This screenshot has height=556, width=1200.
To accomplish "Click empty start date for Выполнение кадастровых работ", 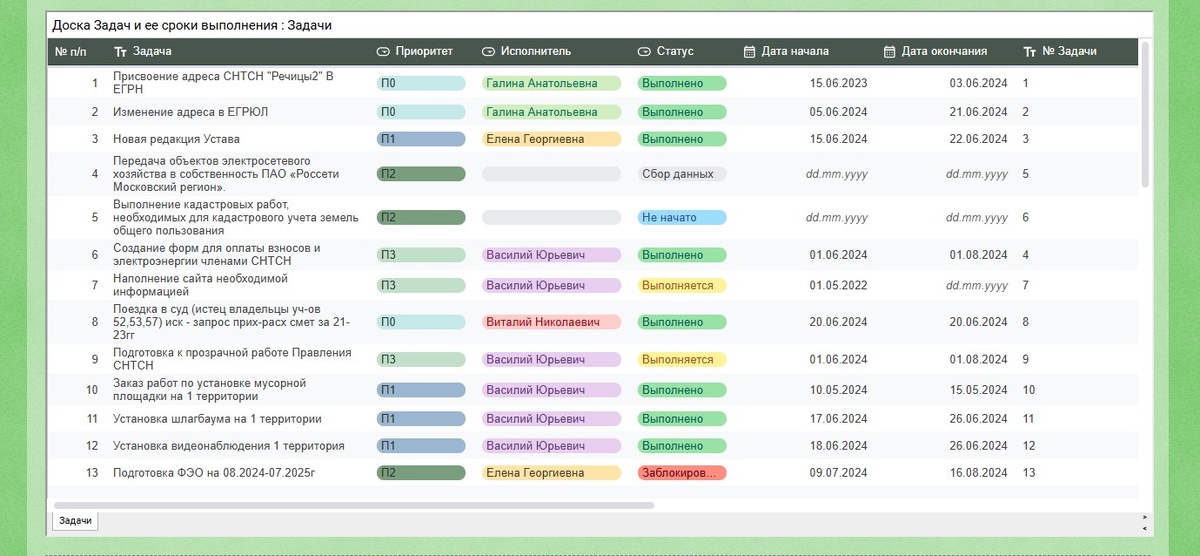I will (x=837, y=217).
